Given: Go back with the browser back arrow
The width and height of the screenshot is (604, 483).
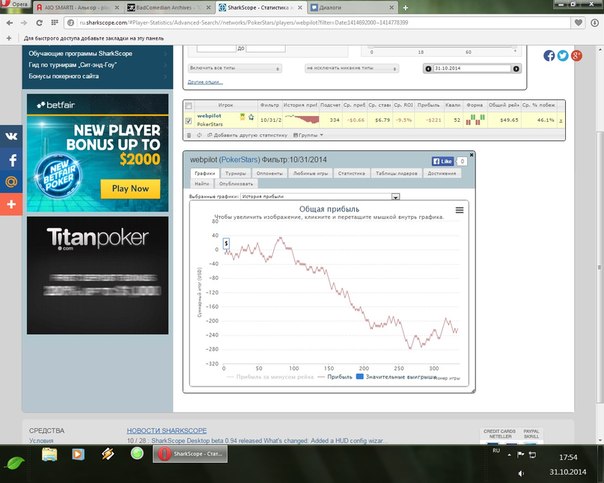Looking at the screenshot, I should (10, 23).
